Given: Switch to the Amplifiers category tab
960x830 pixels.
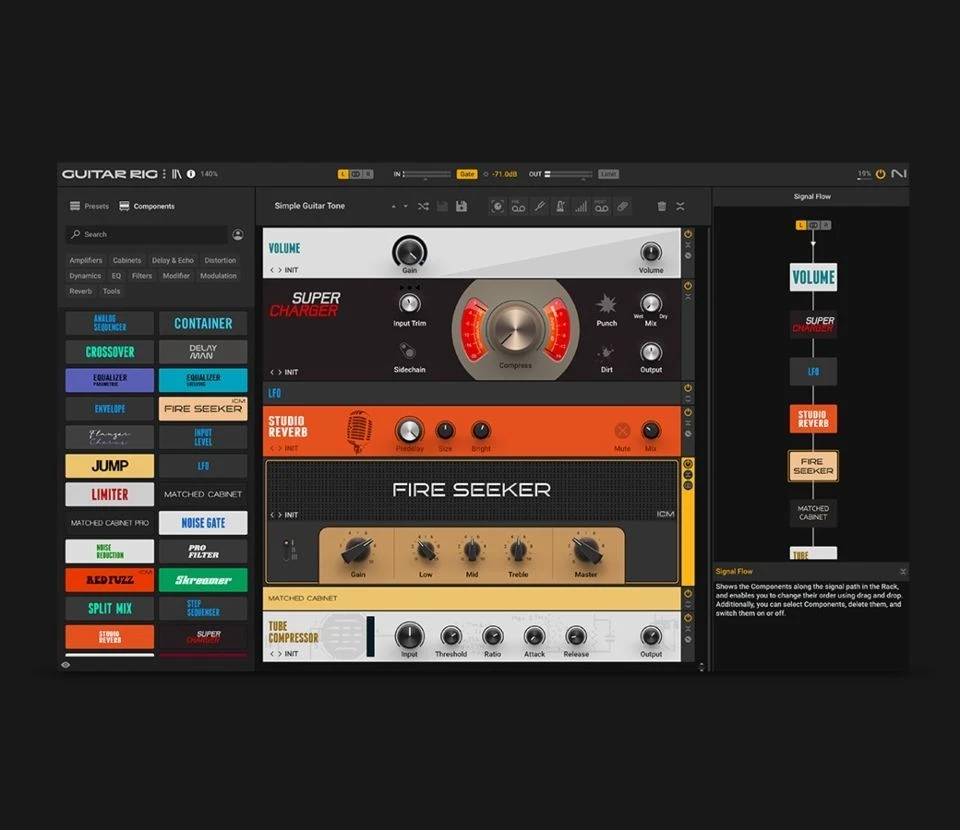Looking at the screenshot, I should 85,260.
